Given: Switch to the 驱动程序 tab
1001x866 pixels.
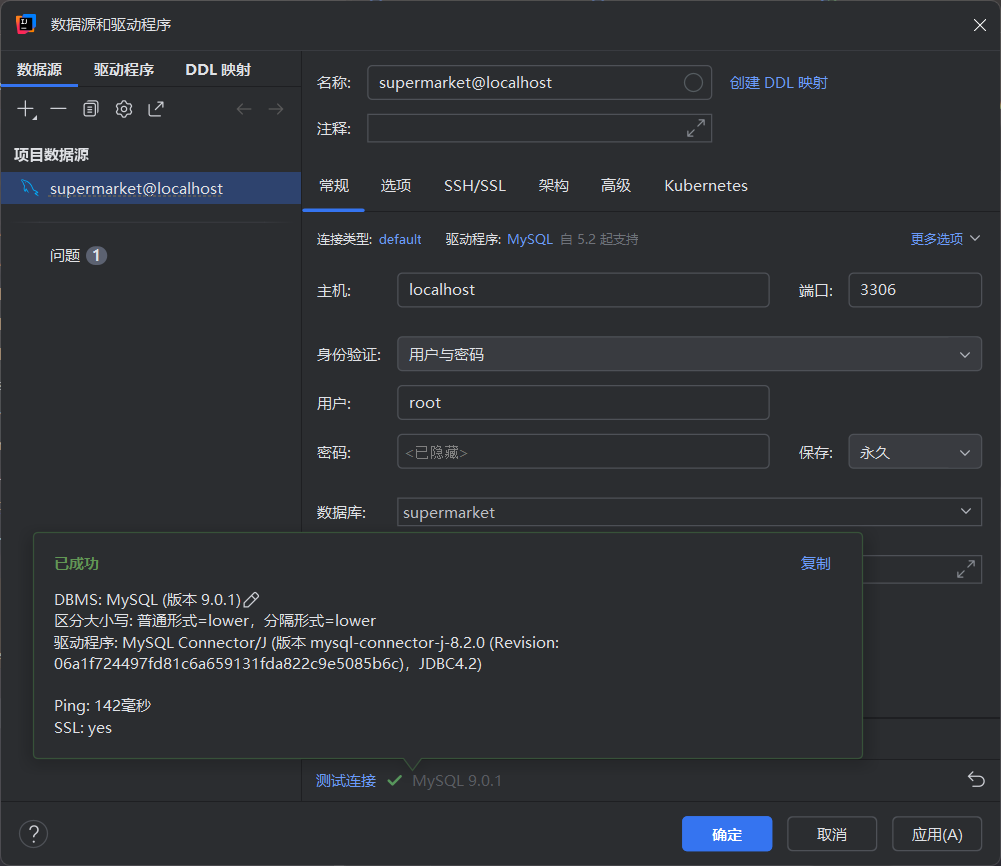Looking at the screenshot, I should click(x=124, y=70).
